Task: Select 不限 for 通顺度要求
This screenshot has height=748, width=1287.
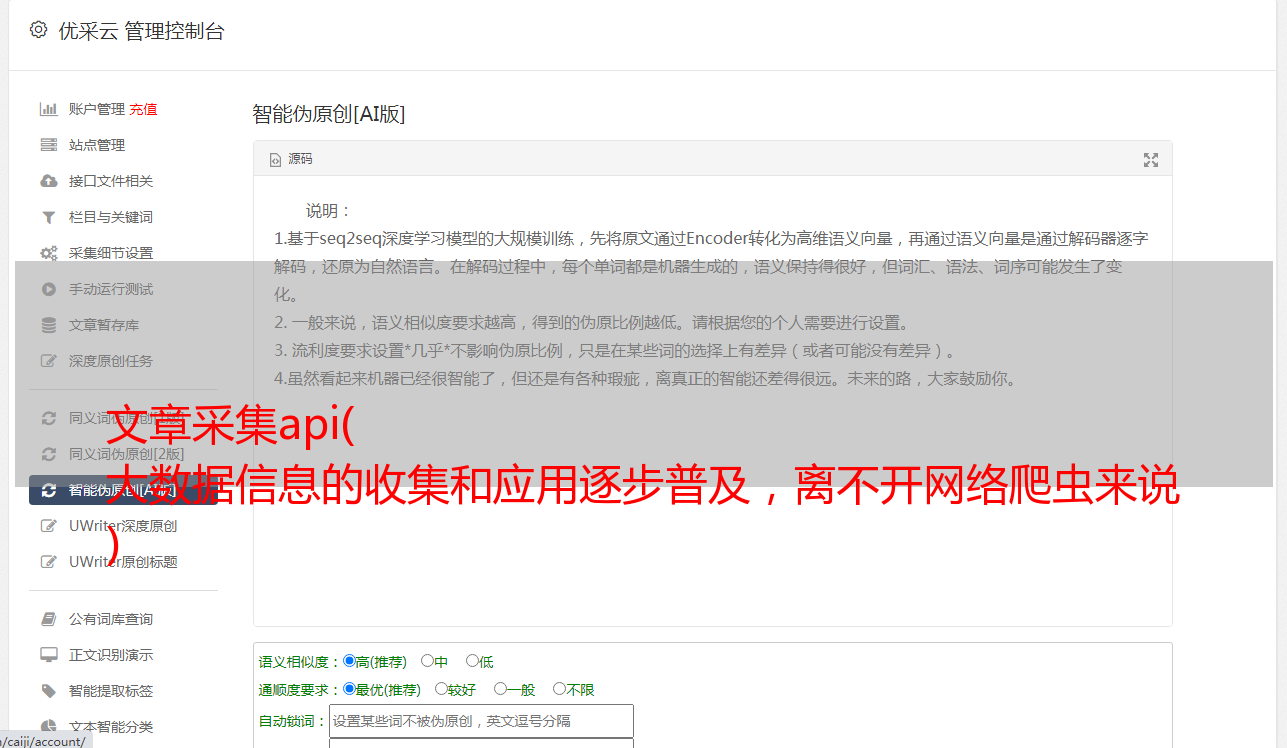Action: [559, 689]
